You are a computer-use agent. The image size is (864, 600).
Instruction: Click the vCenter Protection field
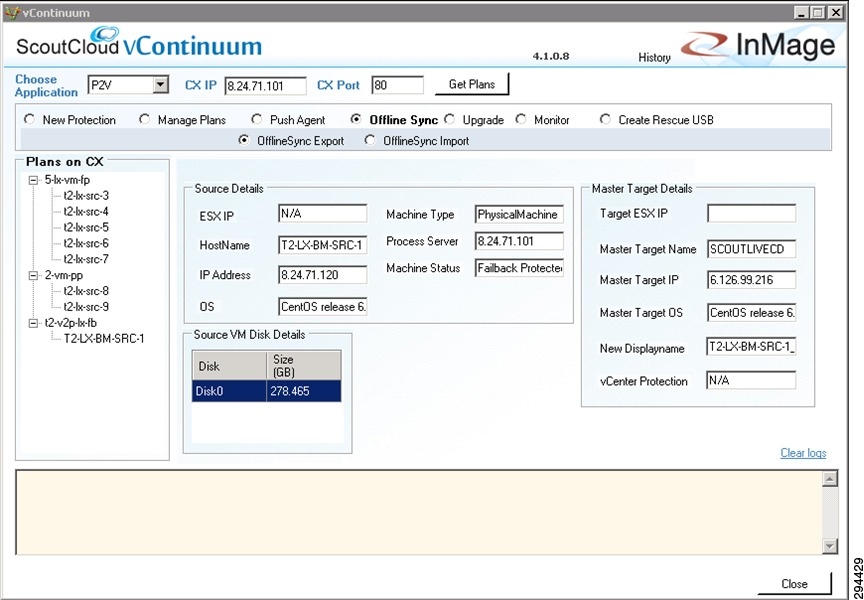coord(751,380)
